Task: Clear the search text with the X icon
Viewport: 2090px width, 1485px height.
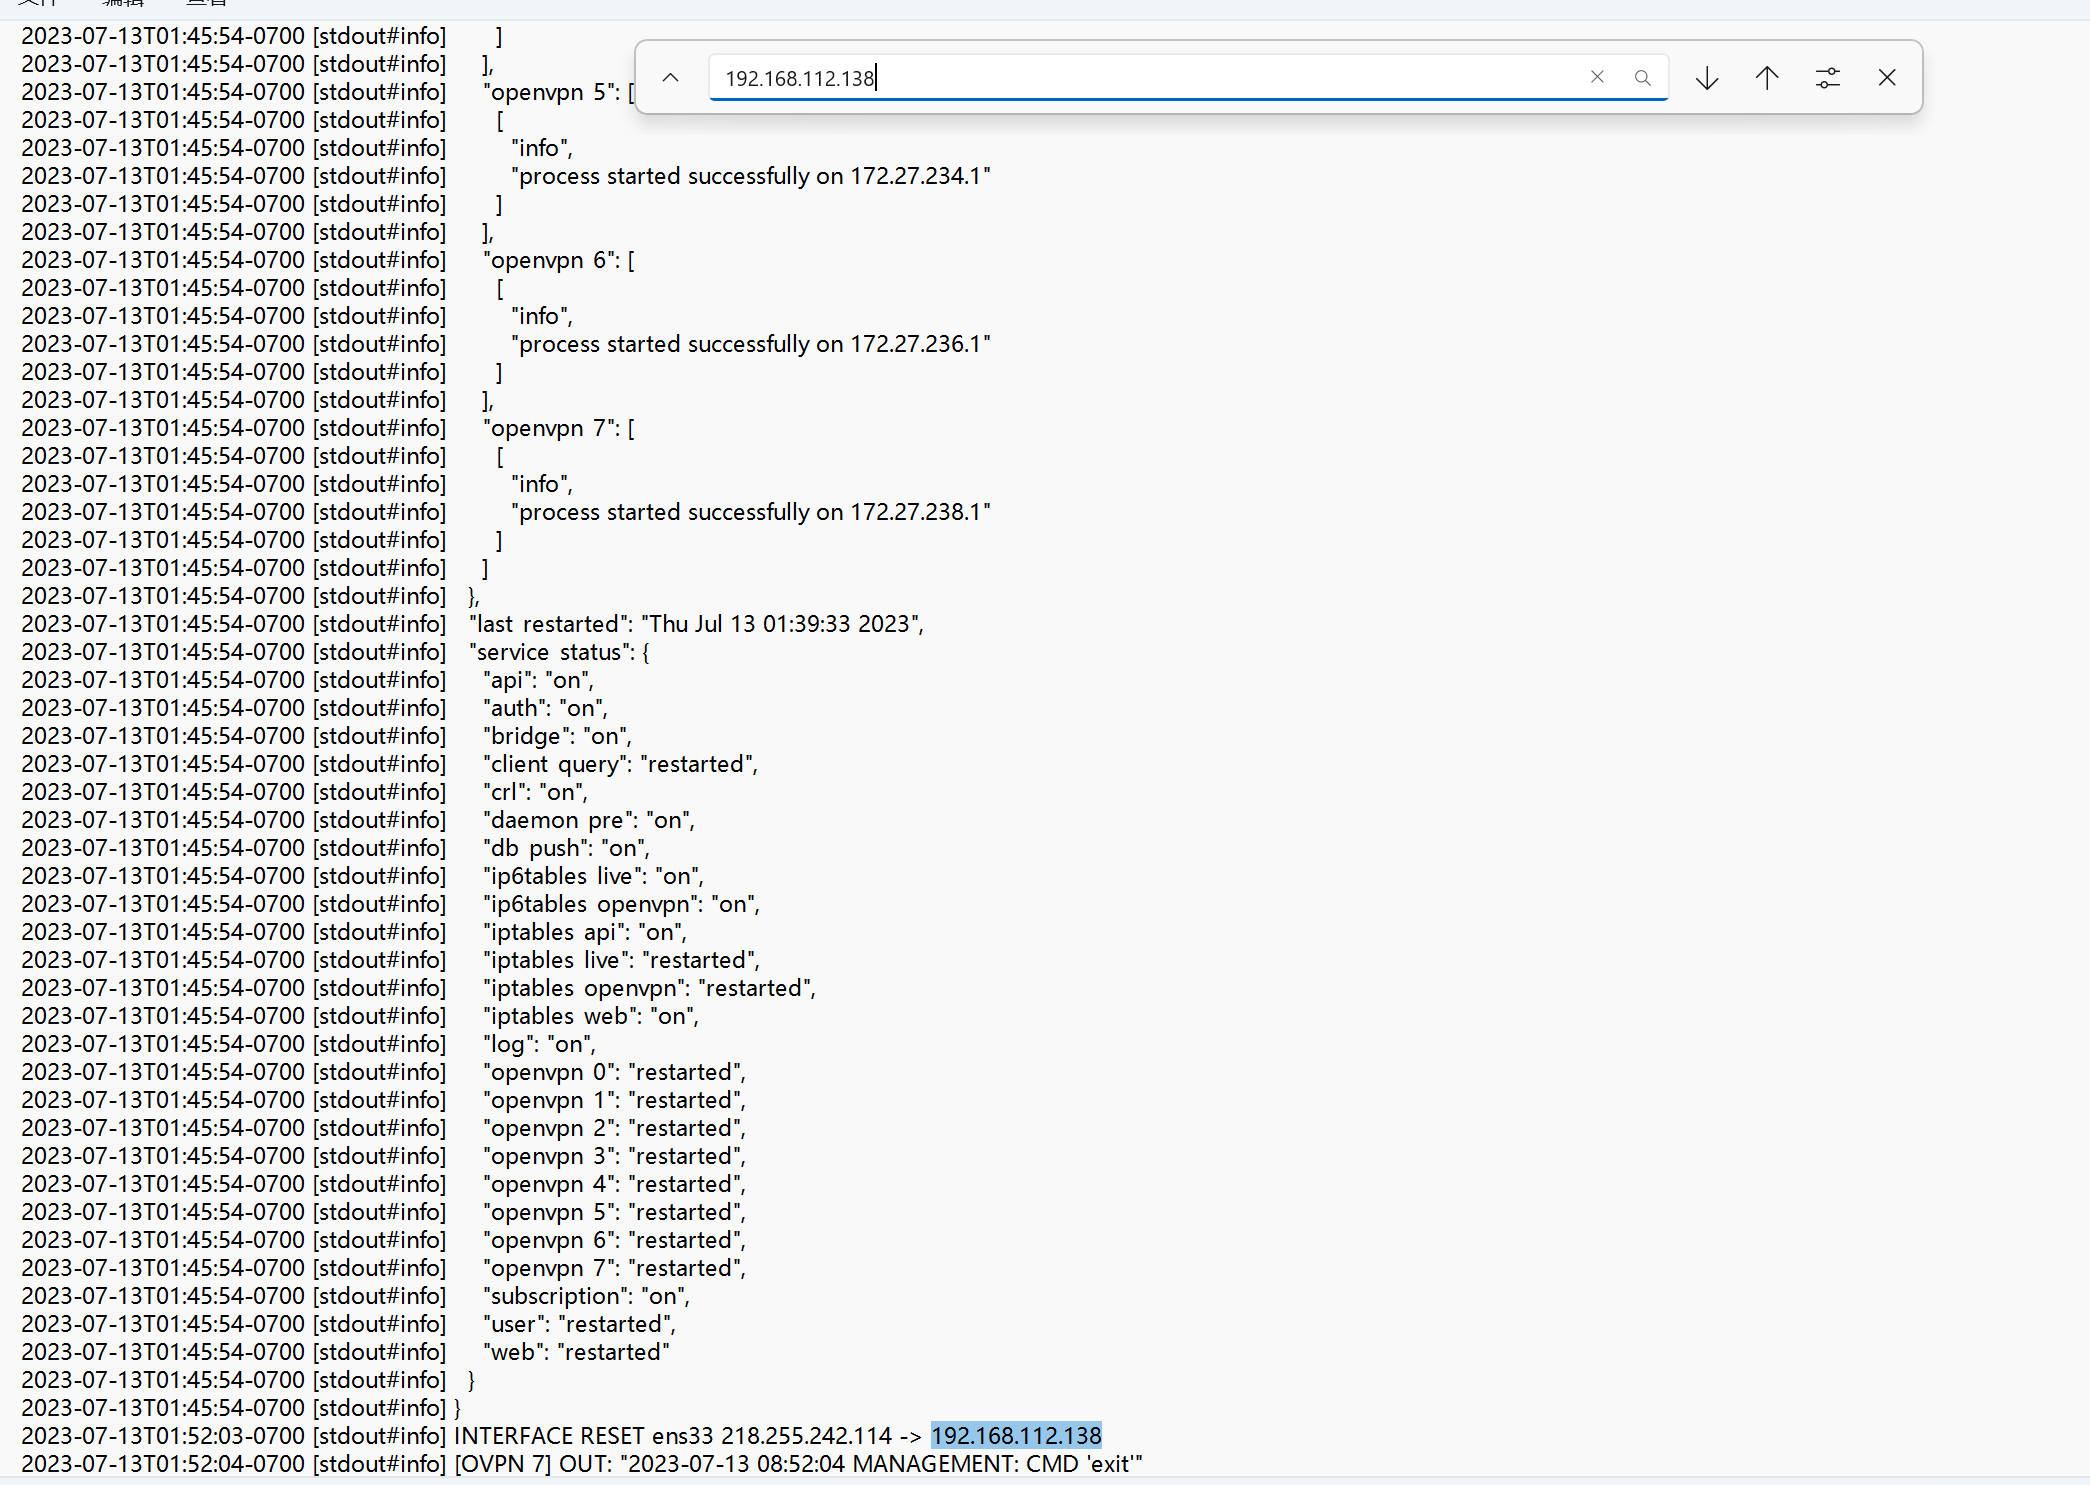Action: [x=1597, y=77]
